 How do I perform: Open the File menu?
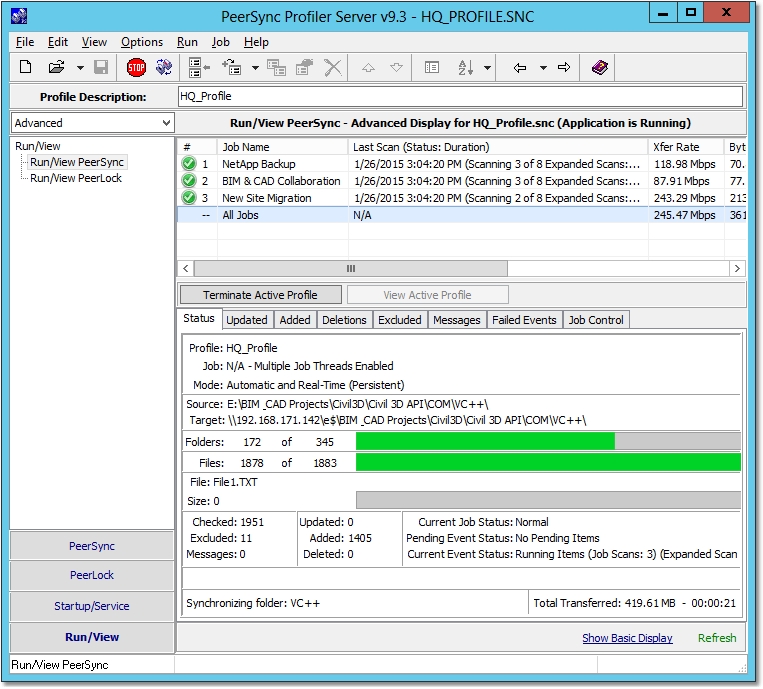click(25, 42)
